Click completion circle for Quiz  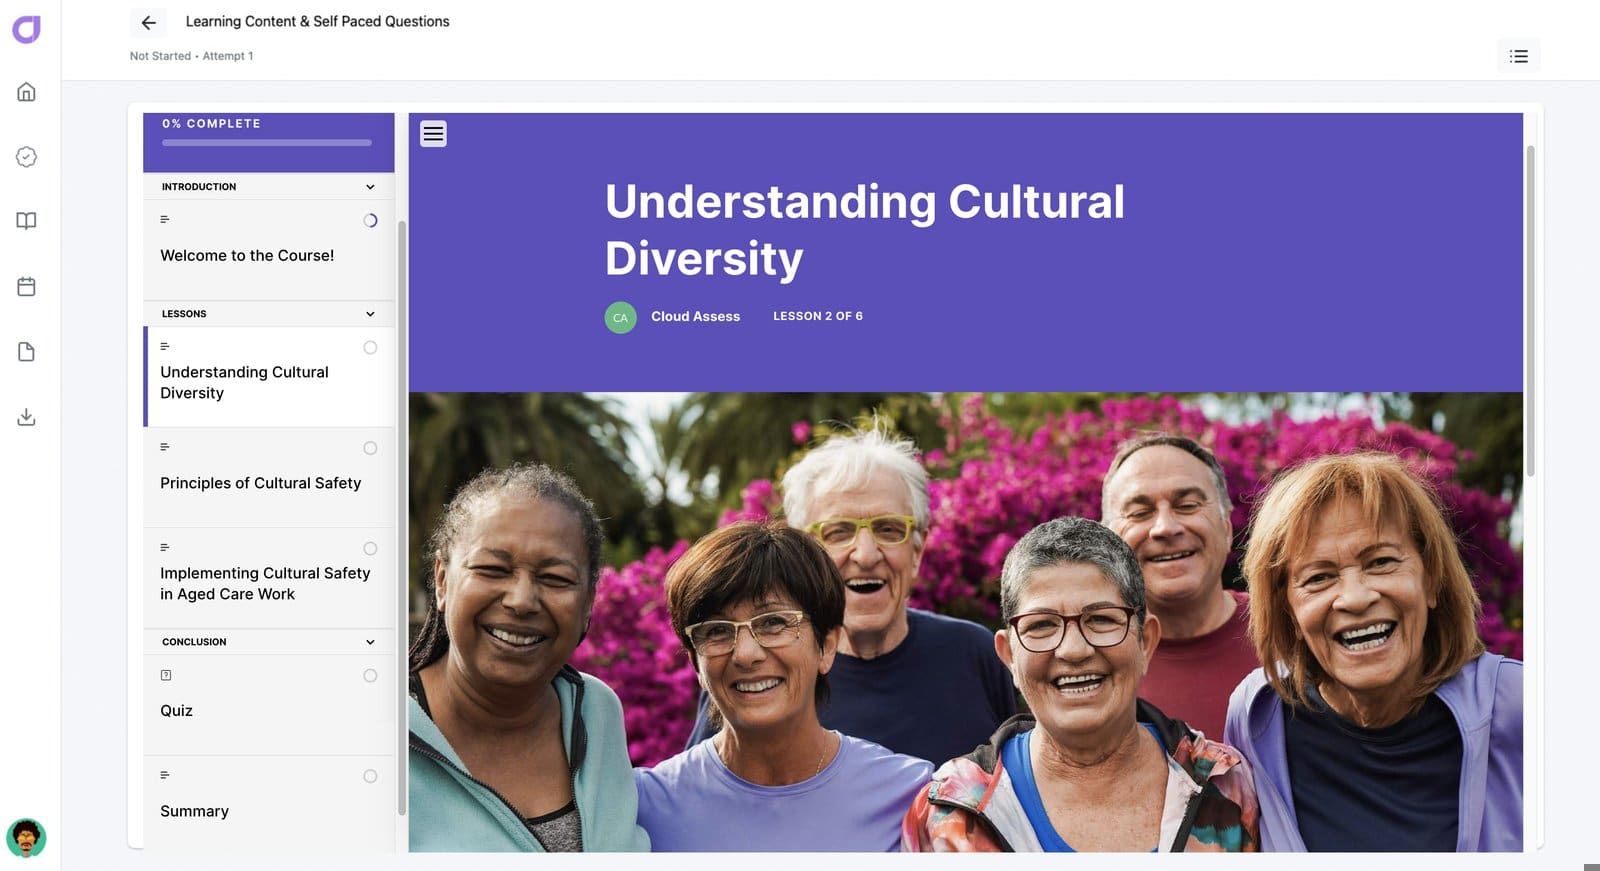tap(370, 676)
